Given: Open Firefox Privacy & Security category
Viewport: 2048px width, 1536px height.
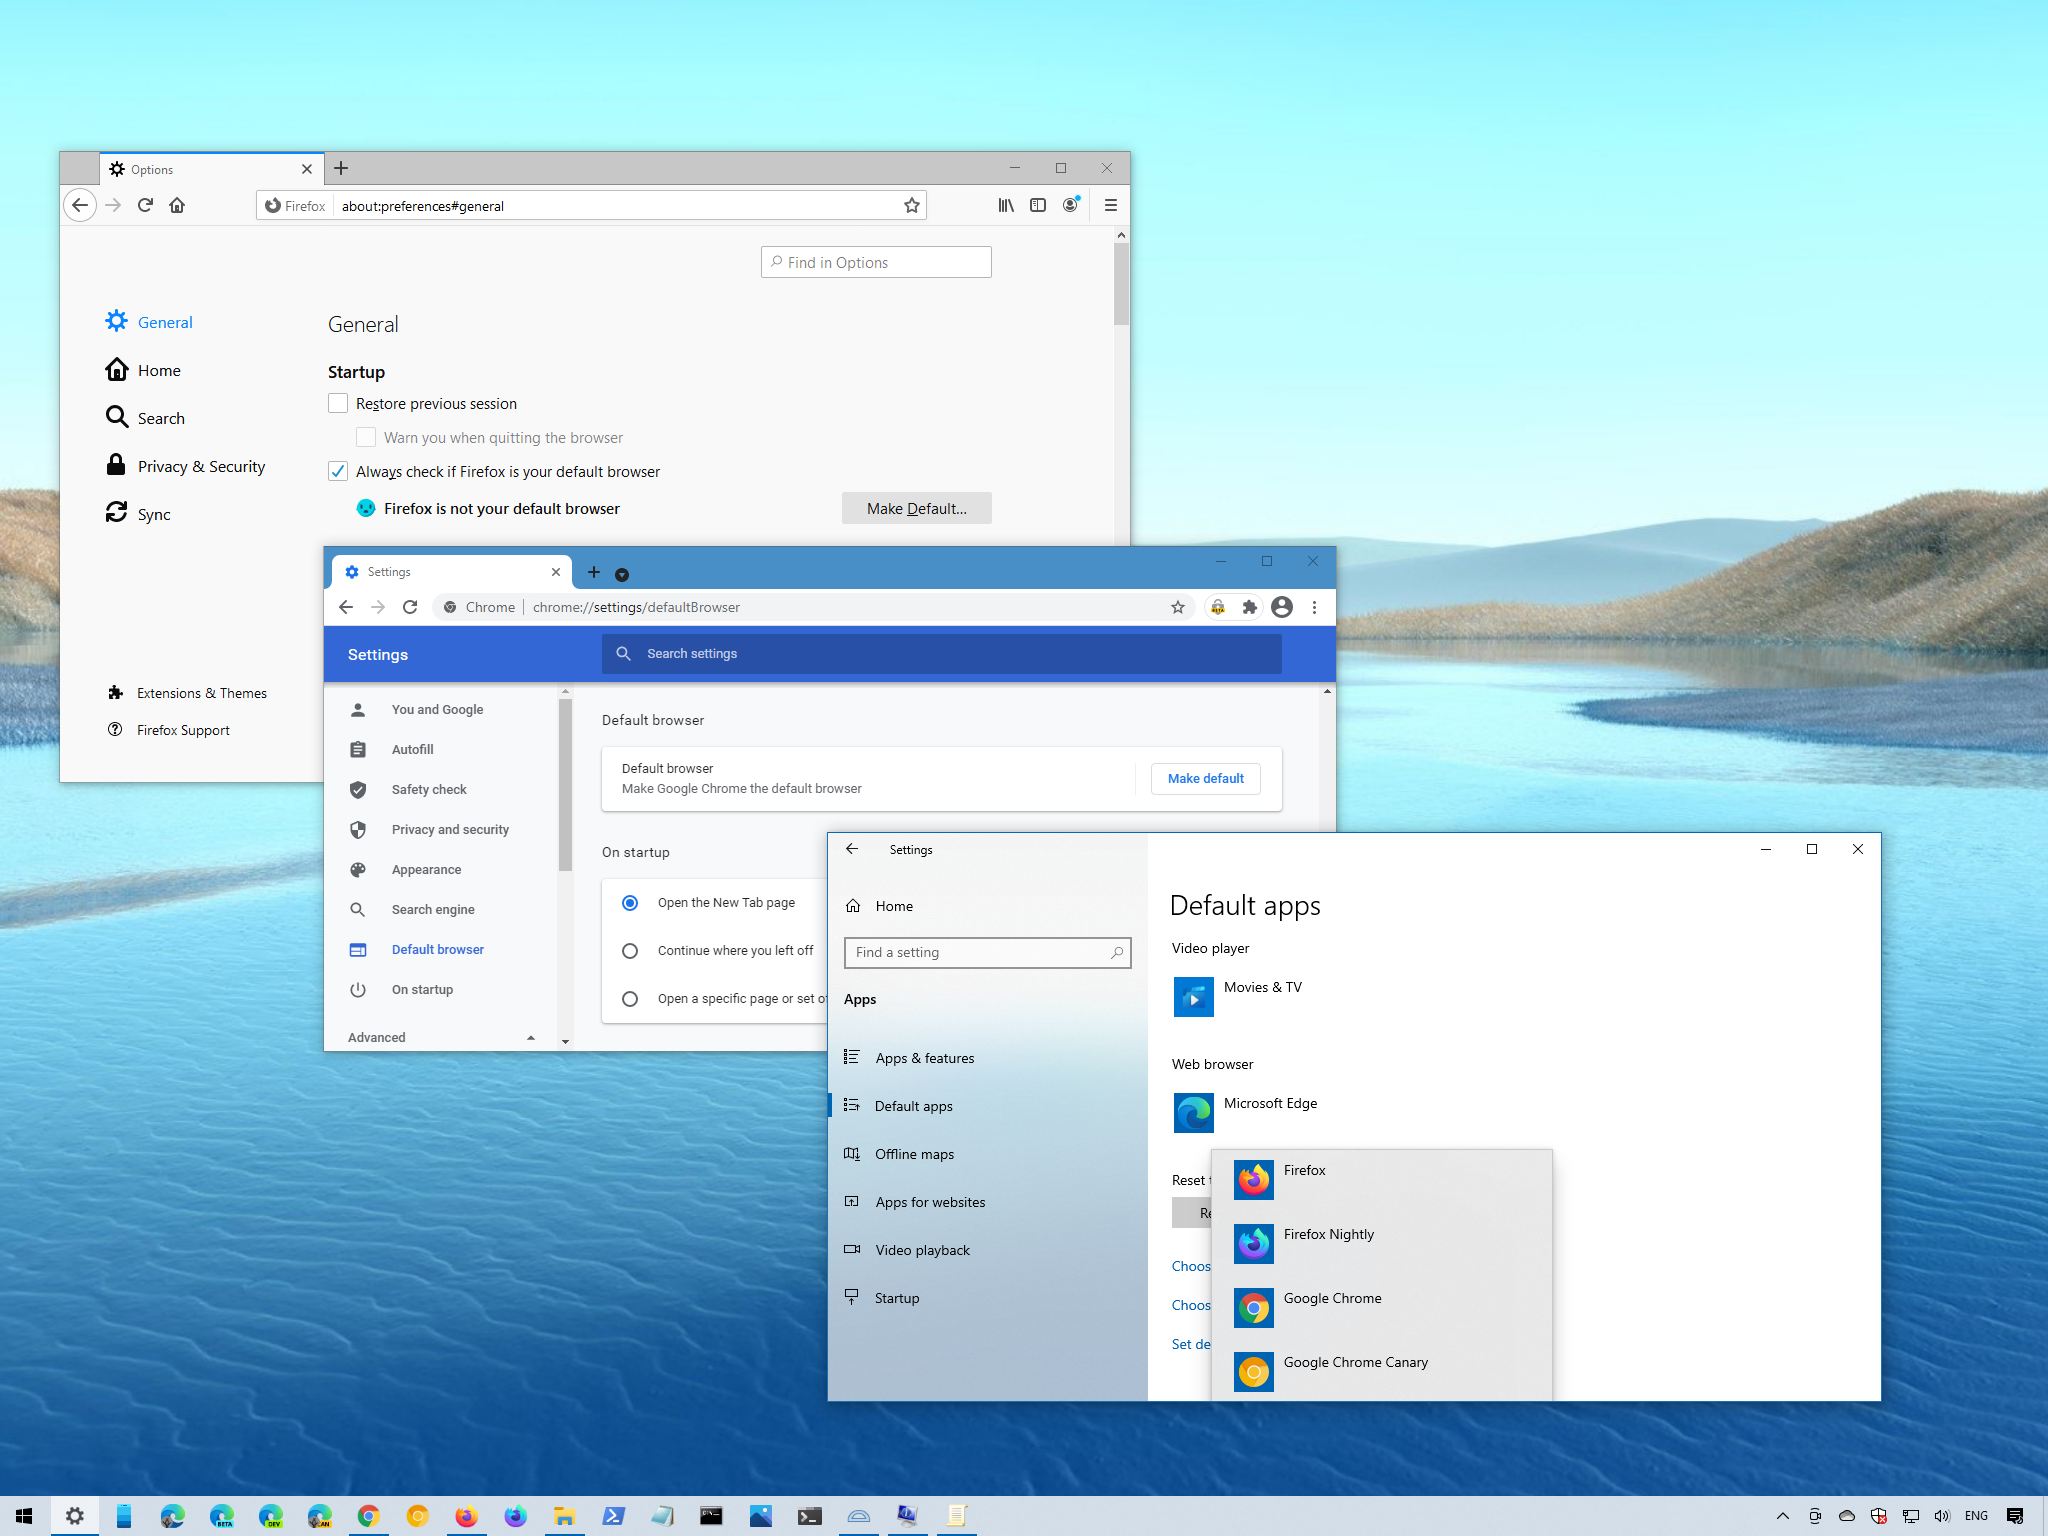Looking at the screenshot, I should point(185,466).
